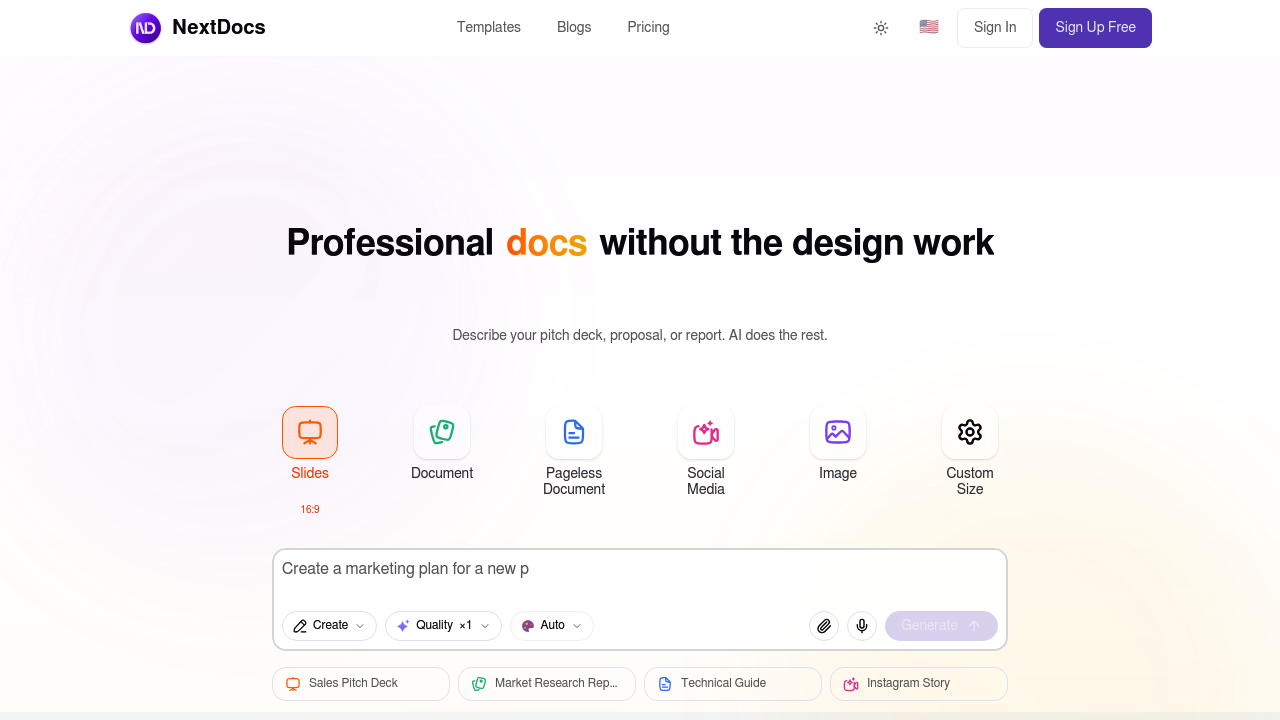The width and height of the screenshot is (1280, 720).
Task: Select the Image generation type
Action: [x=838, y=432]
